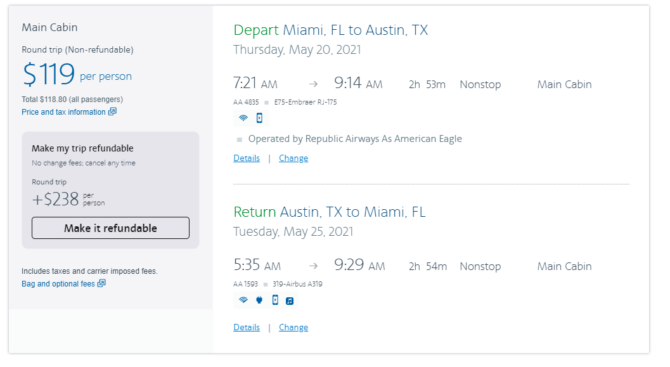670x367 pixels.
Task: Select the $119 per person price
Action: pos(77,74)
